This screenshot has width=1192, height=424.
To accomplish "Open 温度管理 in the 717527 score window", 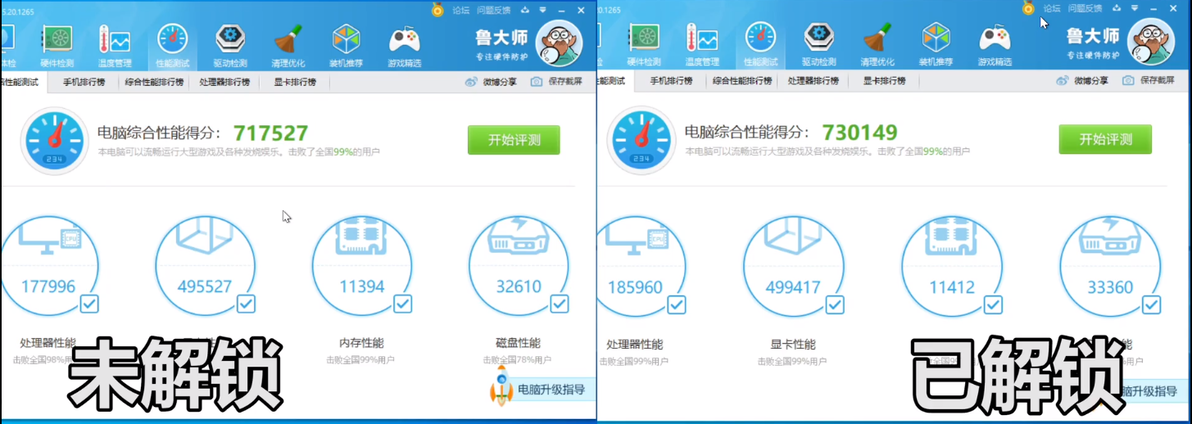I will (x=115, y=46).
